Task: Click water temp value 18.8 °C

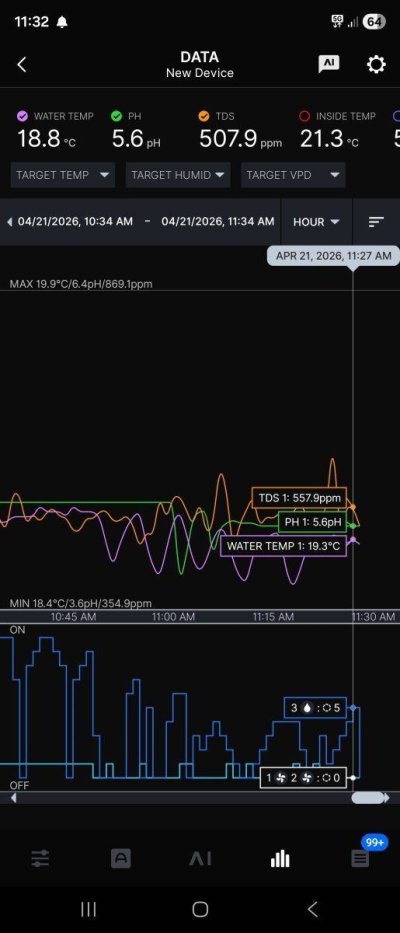Action: pyautogui.click(x=46, y=139)
